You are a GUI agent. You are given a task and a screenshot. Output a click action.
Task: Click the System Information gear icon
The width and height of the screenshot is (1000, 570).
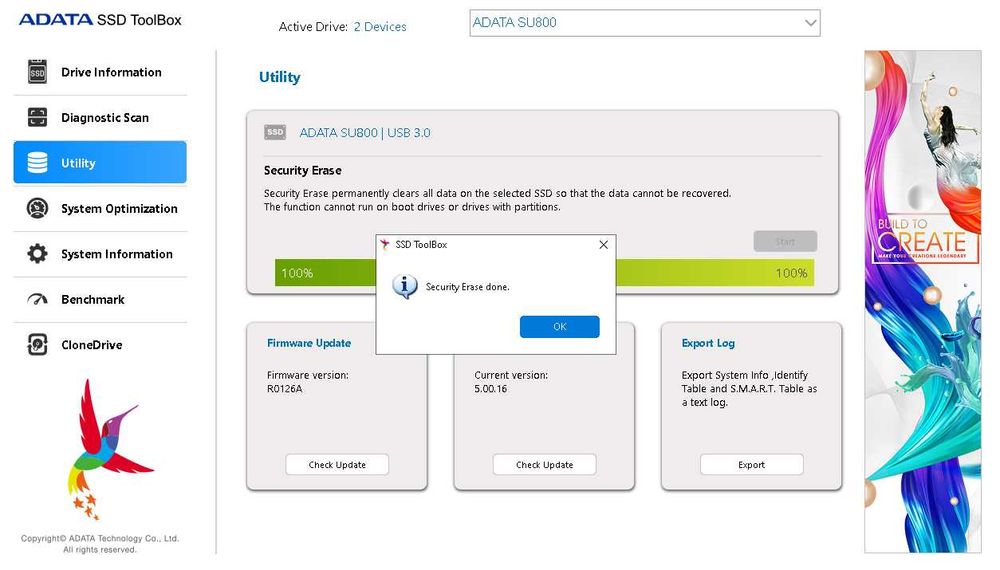pos(38,254)
